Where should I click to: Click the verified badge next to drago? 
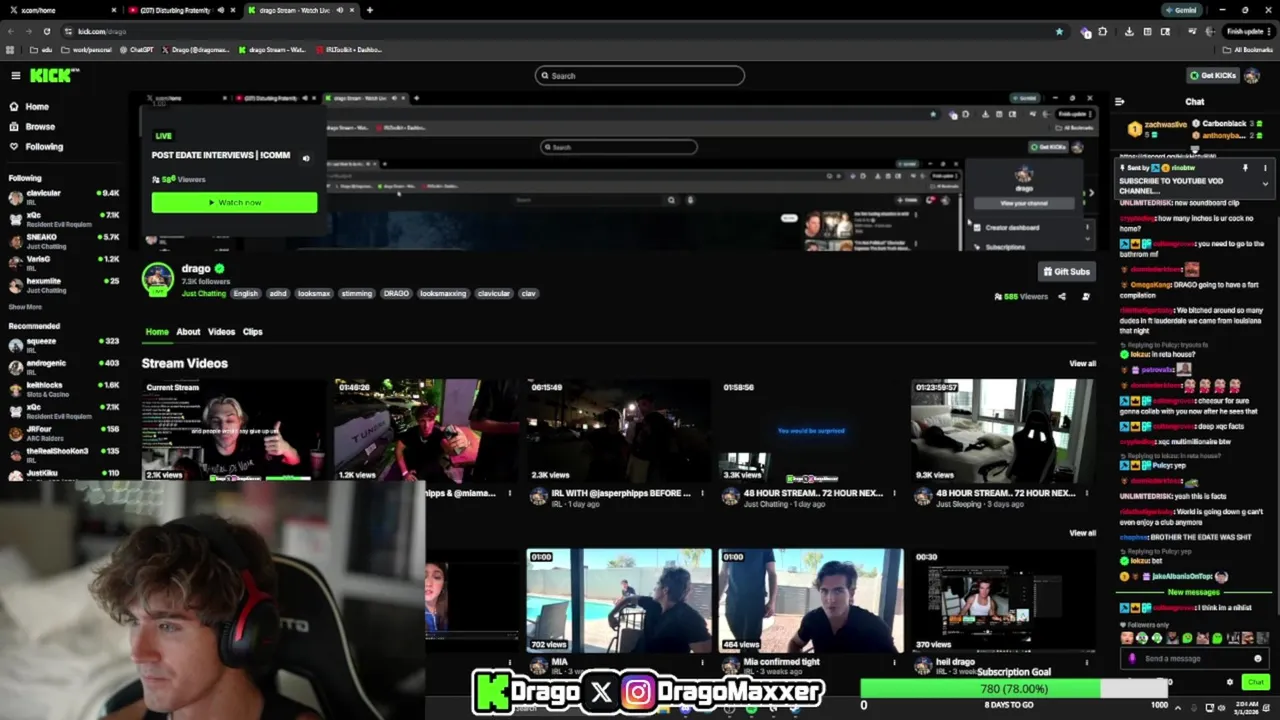click(x=219, y=269)
